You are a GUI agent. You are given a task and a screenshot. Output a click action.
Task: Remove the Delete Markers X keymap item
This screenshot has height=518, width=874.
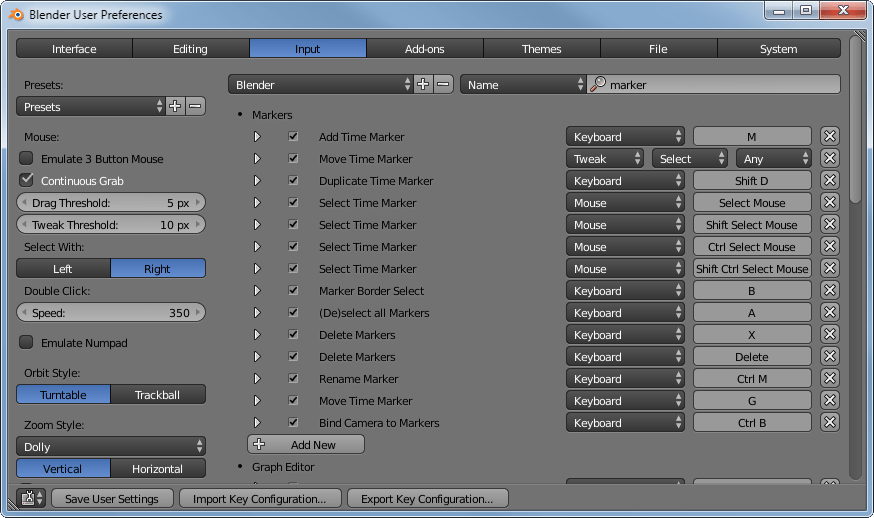click(829, 335)
